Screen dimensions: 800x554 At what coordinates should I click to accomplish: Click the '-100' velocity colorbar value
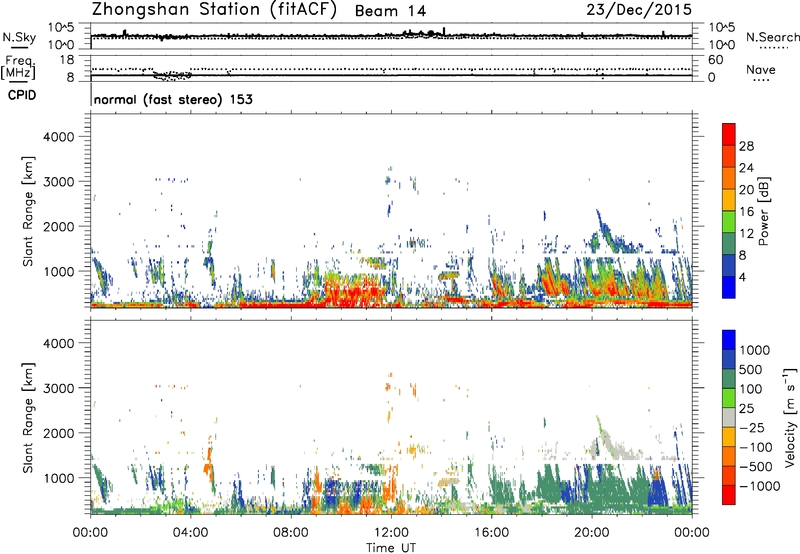(756, 447)
